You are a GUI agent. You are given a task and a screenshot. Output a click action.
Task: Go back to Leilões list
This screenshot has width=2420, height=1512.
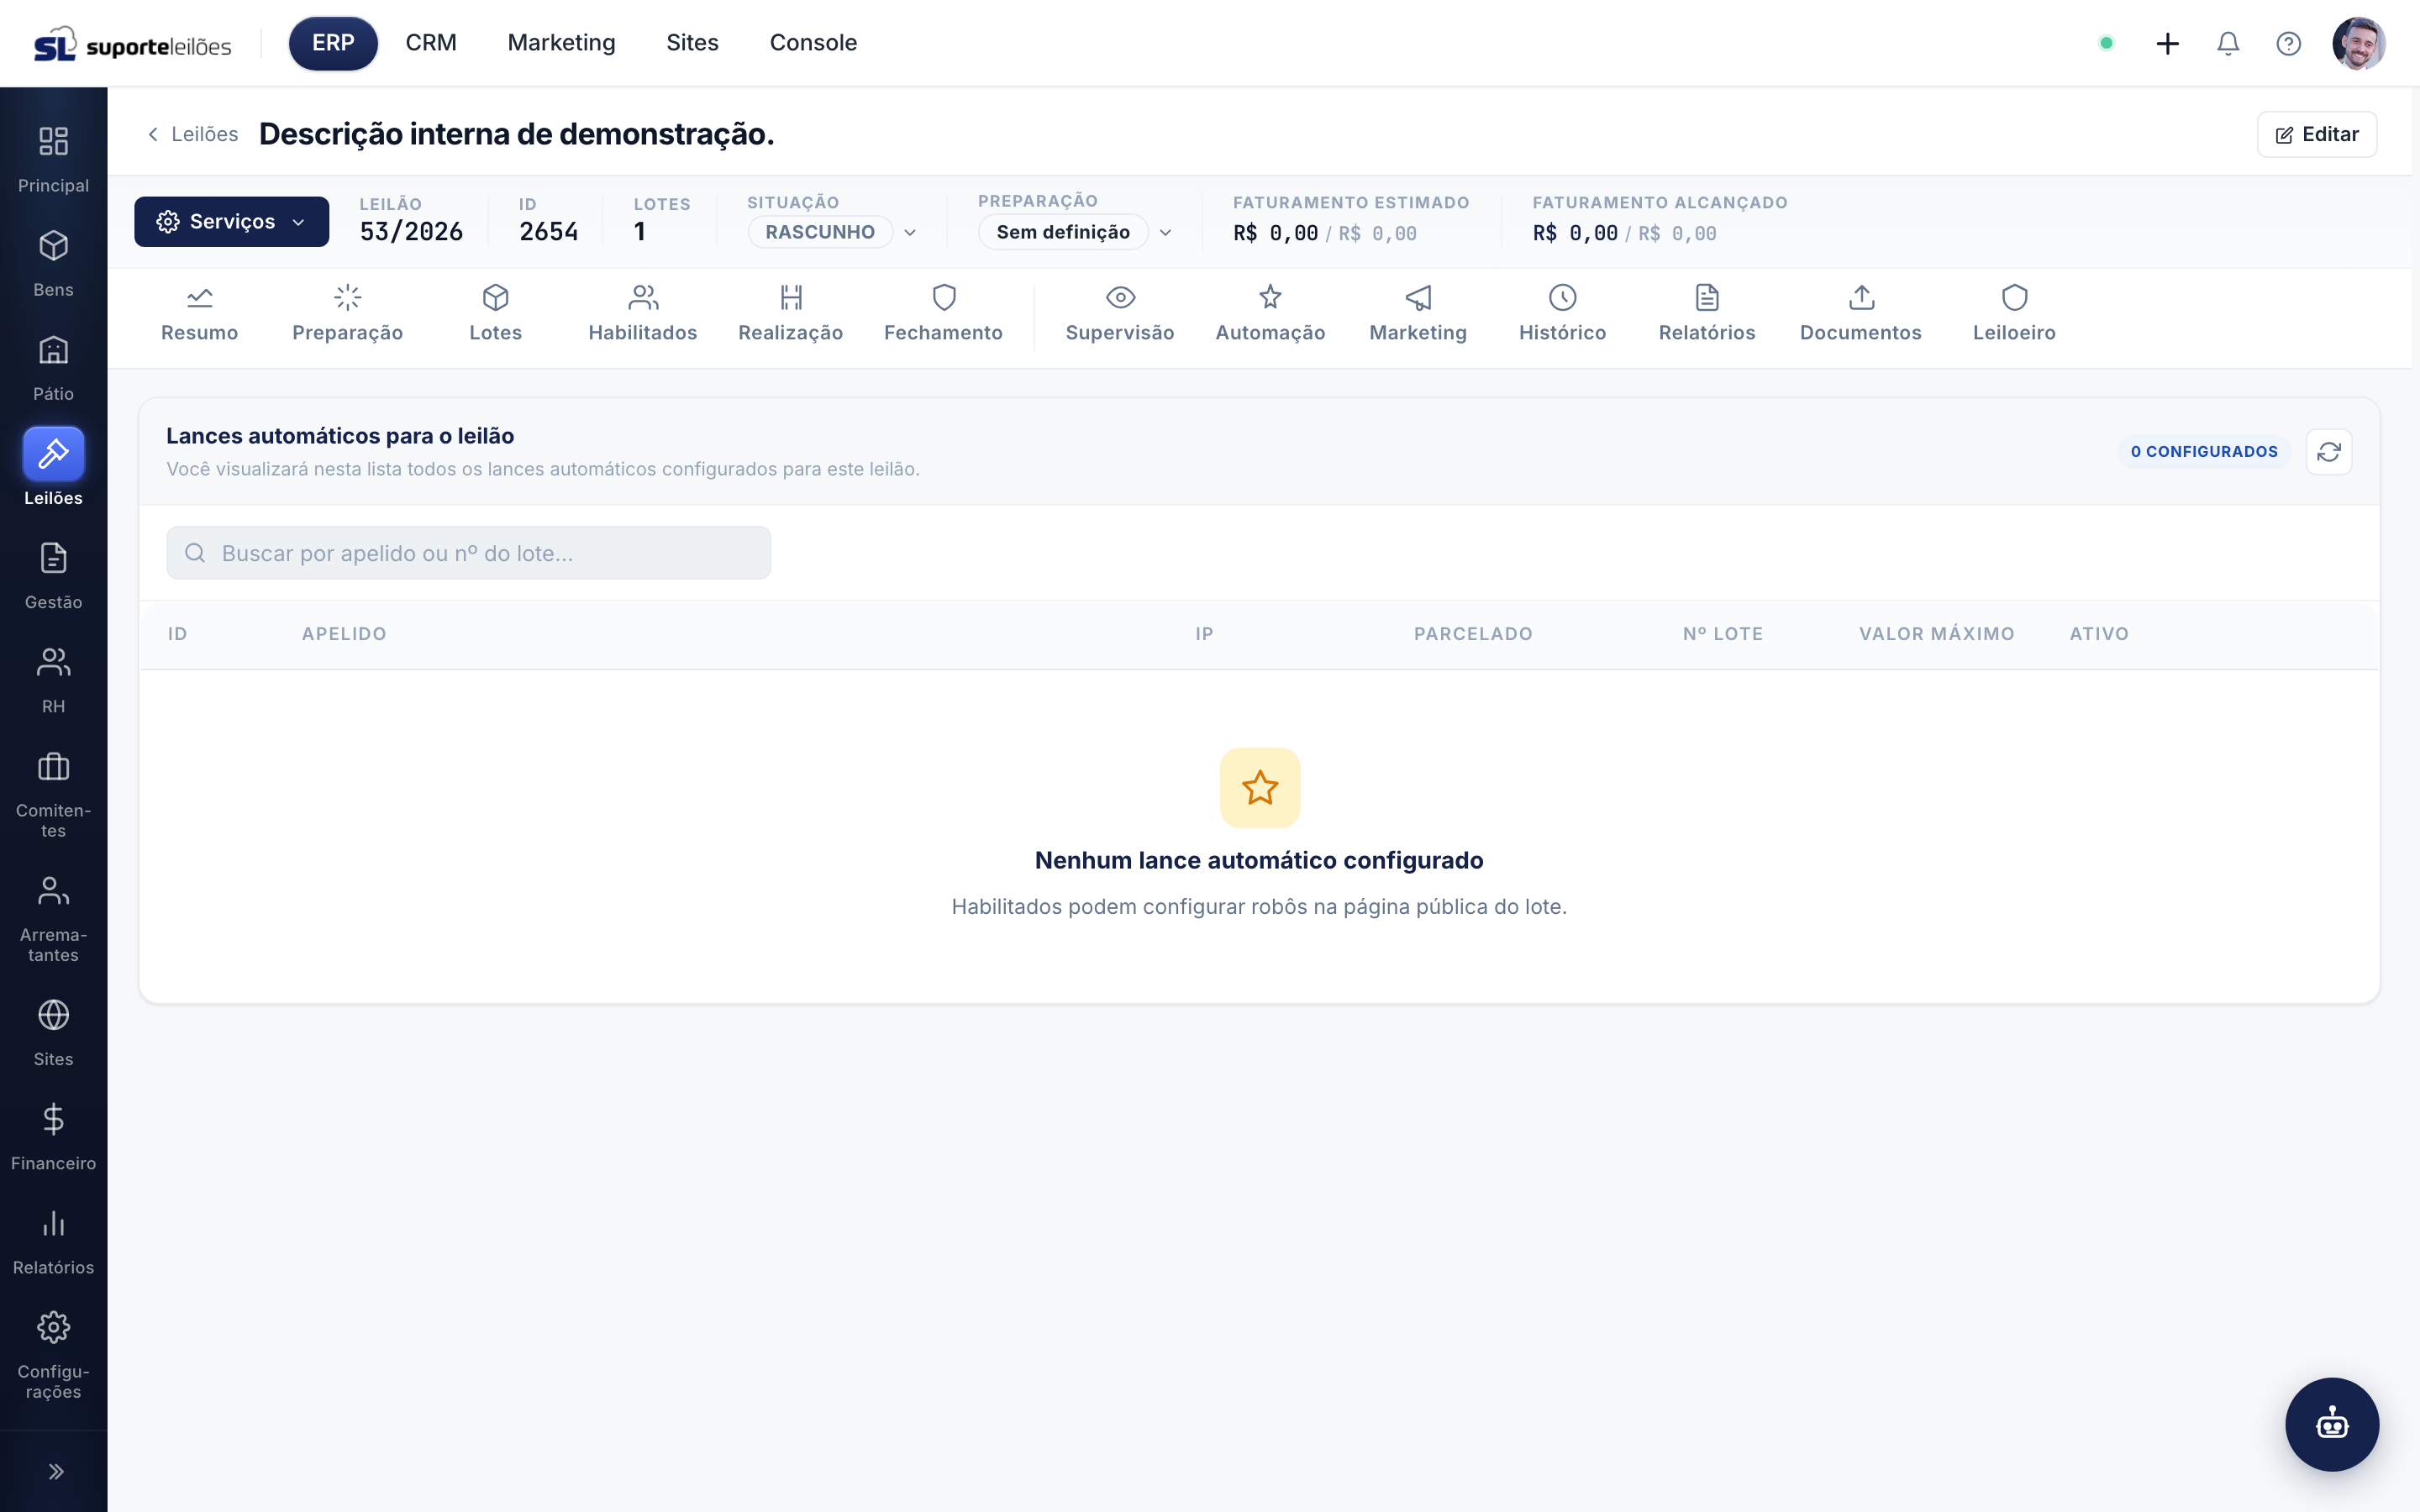(x=192, y=134)
